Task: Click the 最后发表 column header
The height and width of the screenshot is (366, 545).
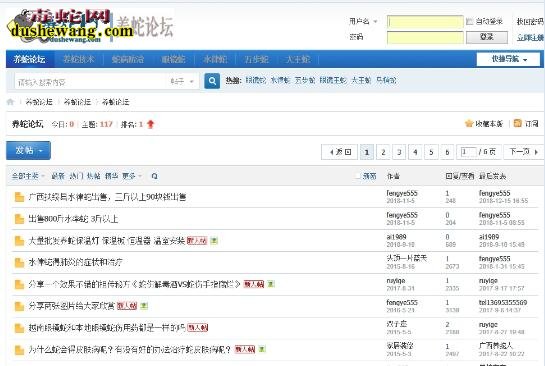Action: point(492,176)
